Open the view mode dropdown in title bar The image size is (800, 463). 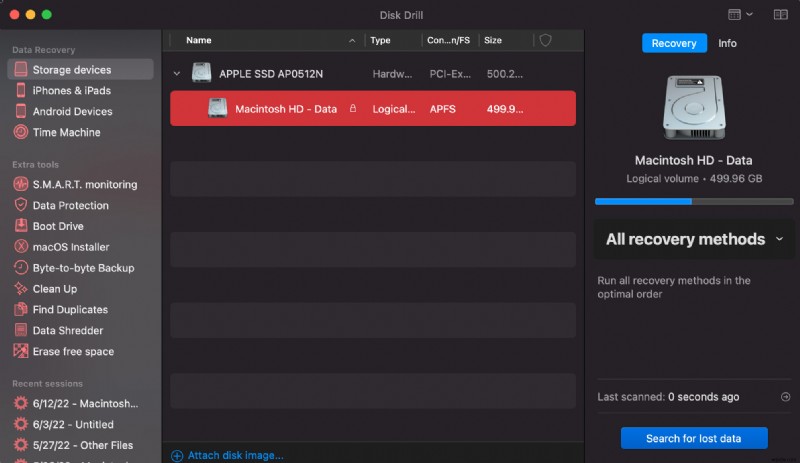741,15
